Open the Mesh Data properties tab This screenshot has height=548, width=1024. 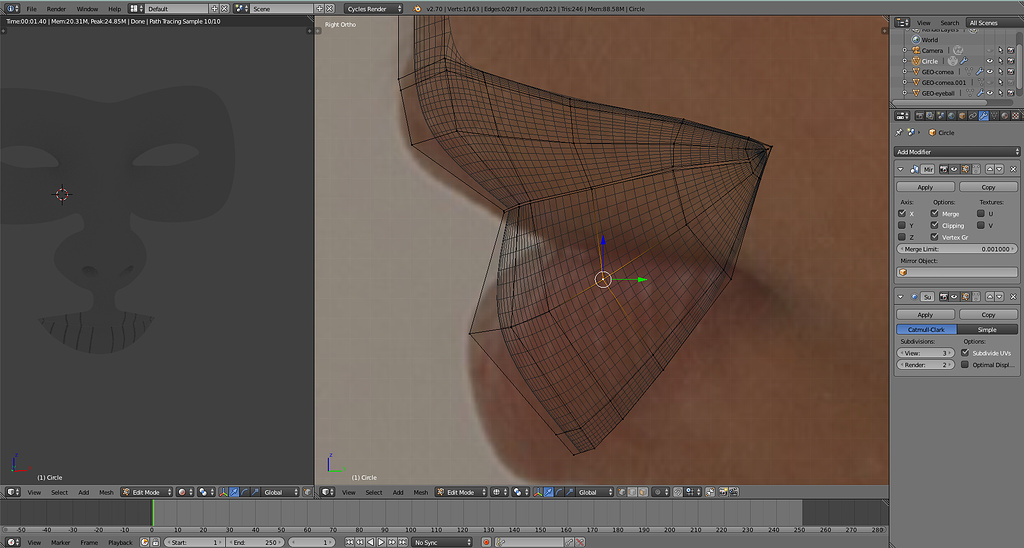coord(995,116)
